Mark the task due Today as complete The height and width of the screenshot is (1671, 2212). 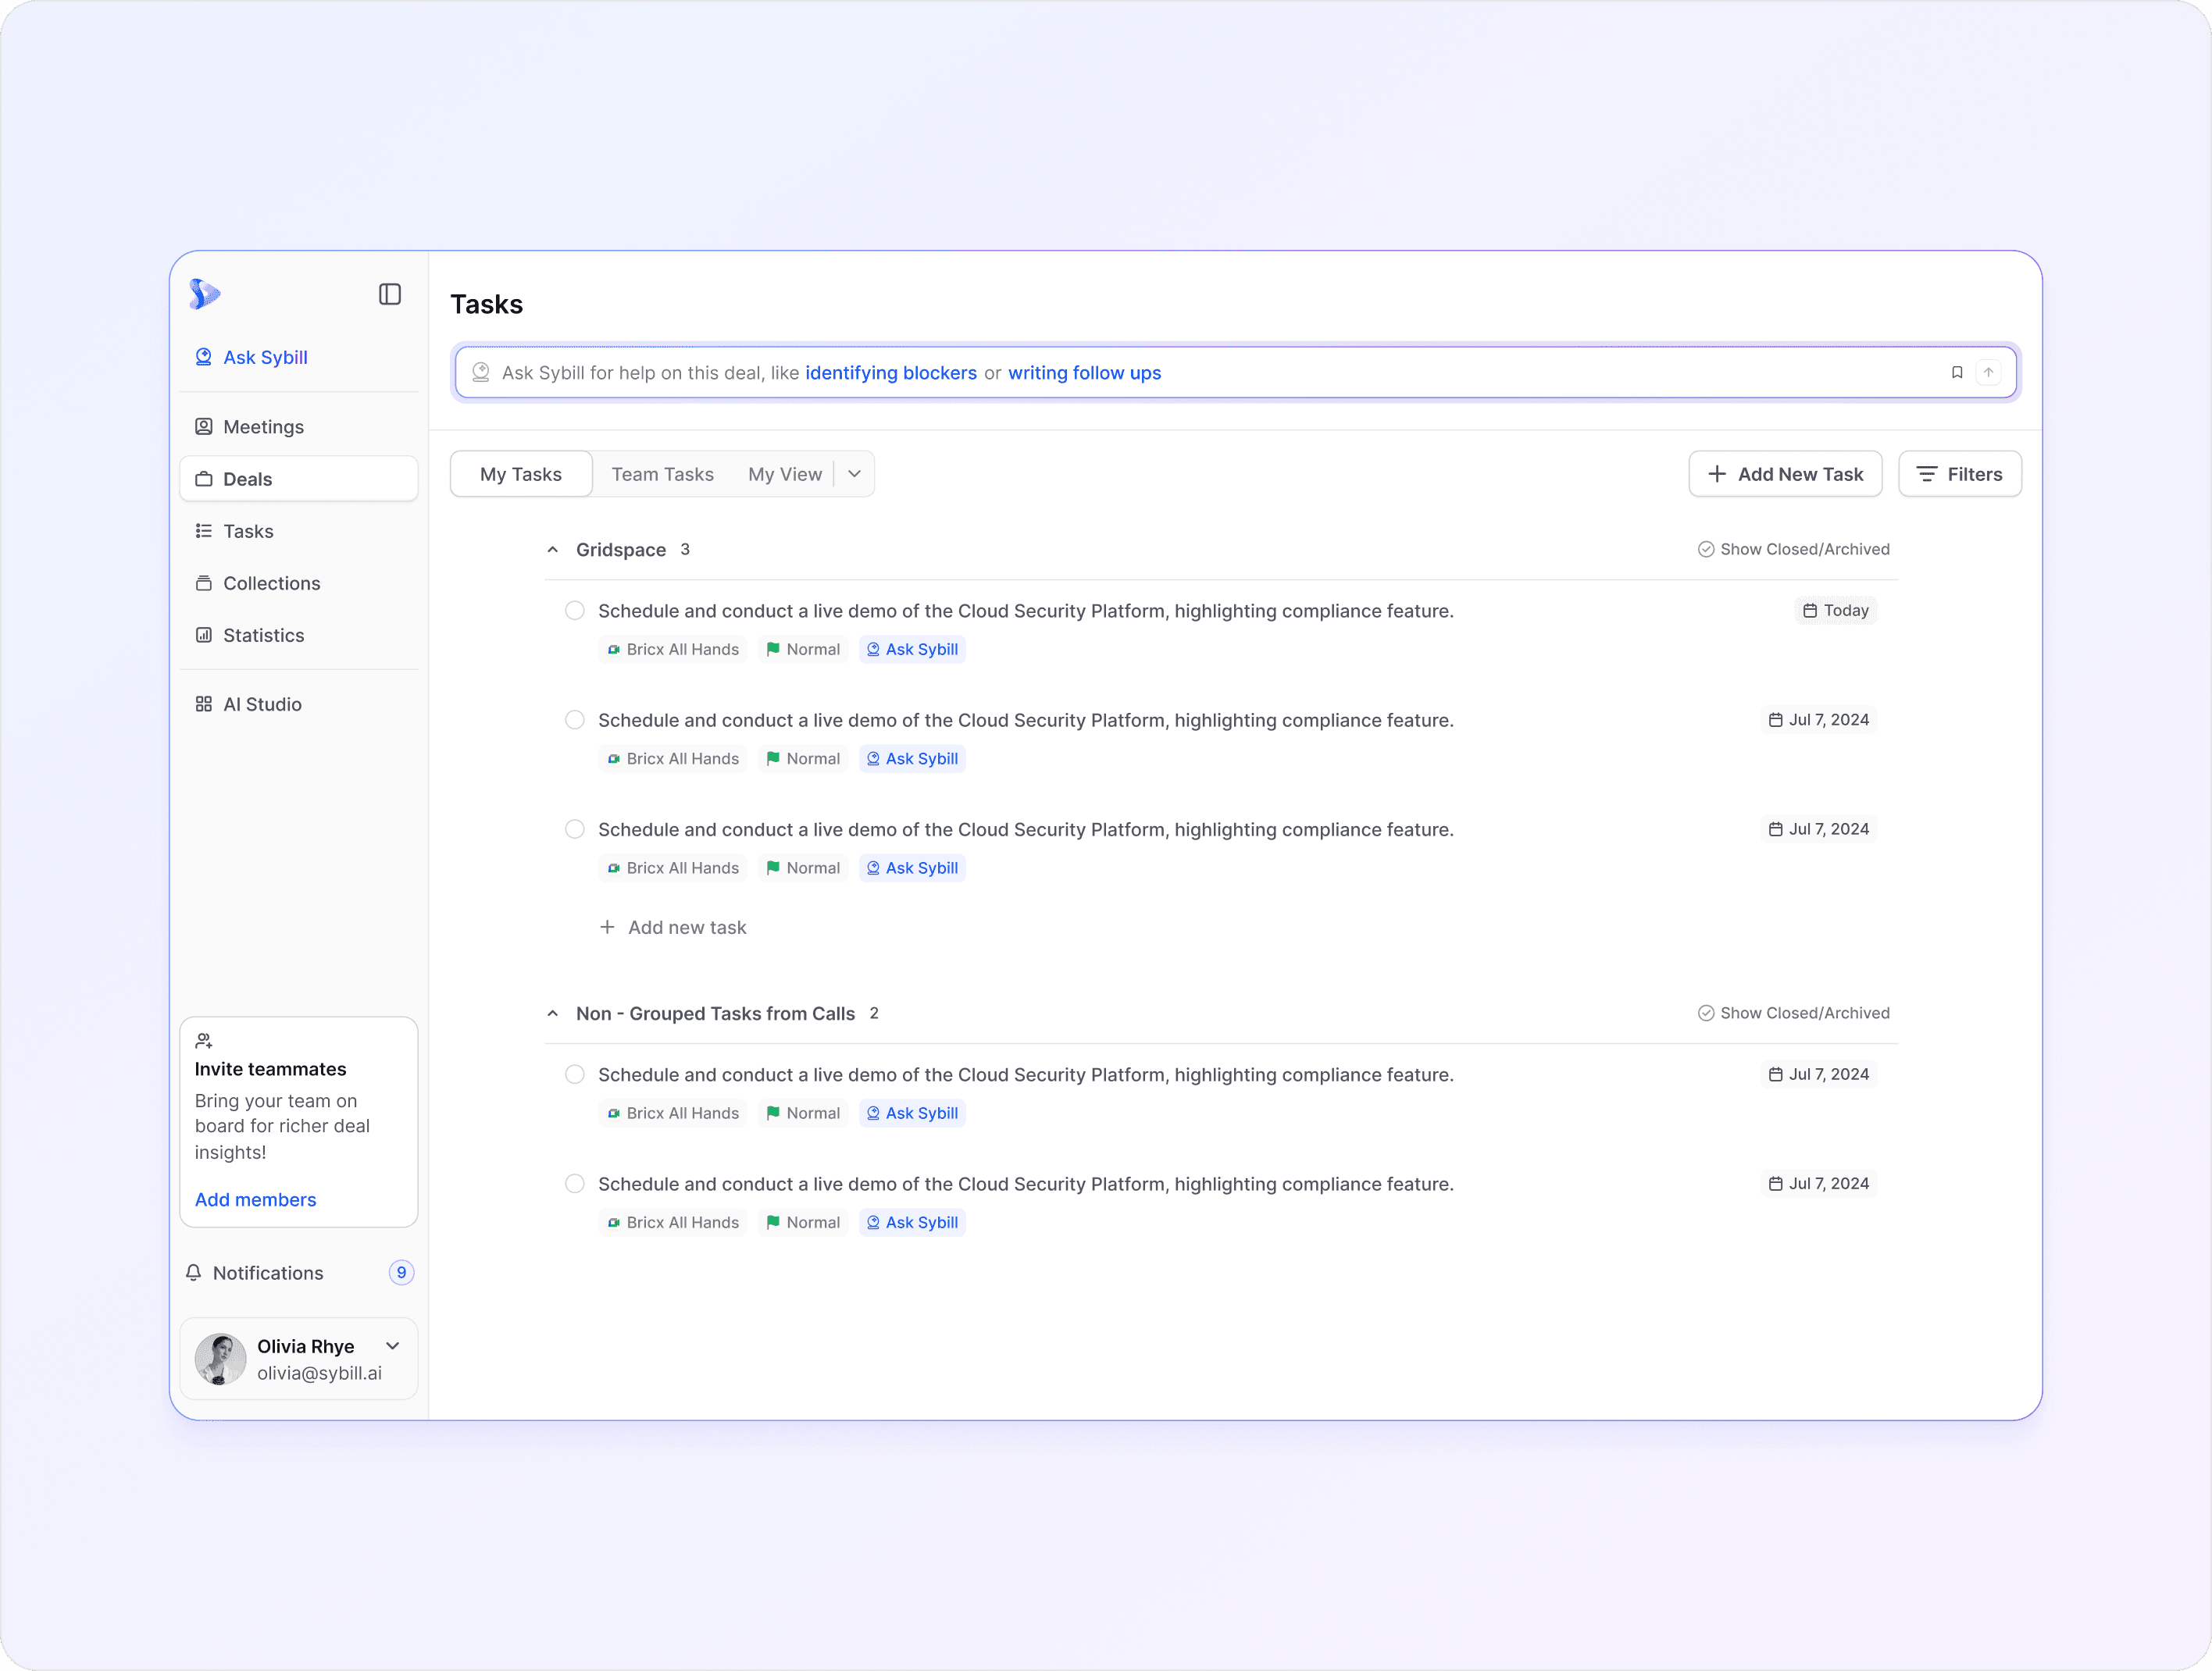[x=575, y=610]
